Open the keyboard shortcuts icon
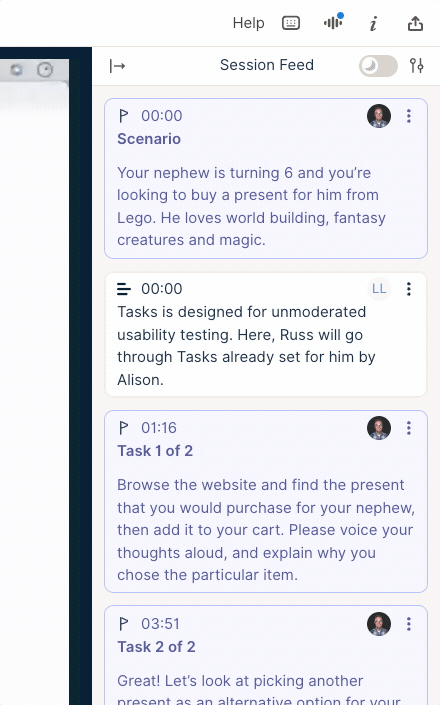 pos(291,23)
